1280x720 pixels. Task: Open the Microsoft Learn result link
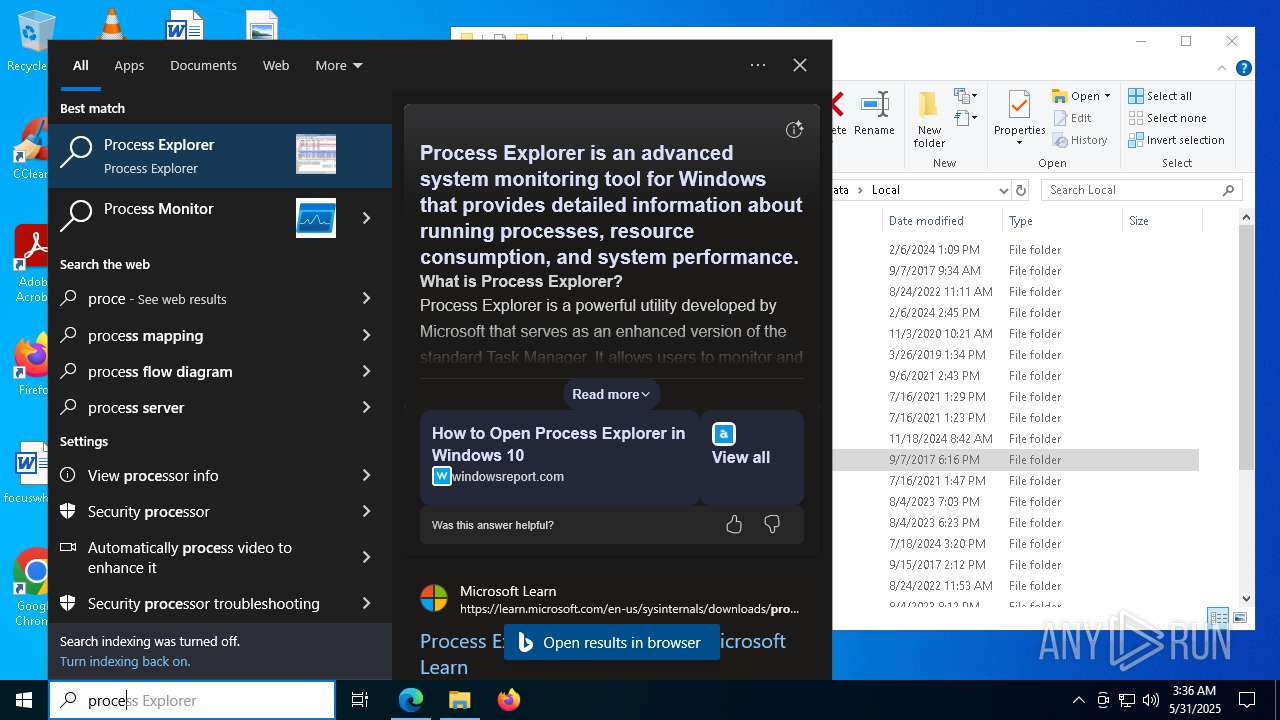[603, 653]
